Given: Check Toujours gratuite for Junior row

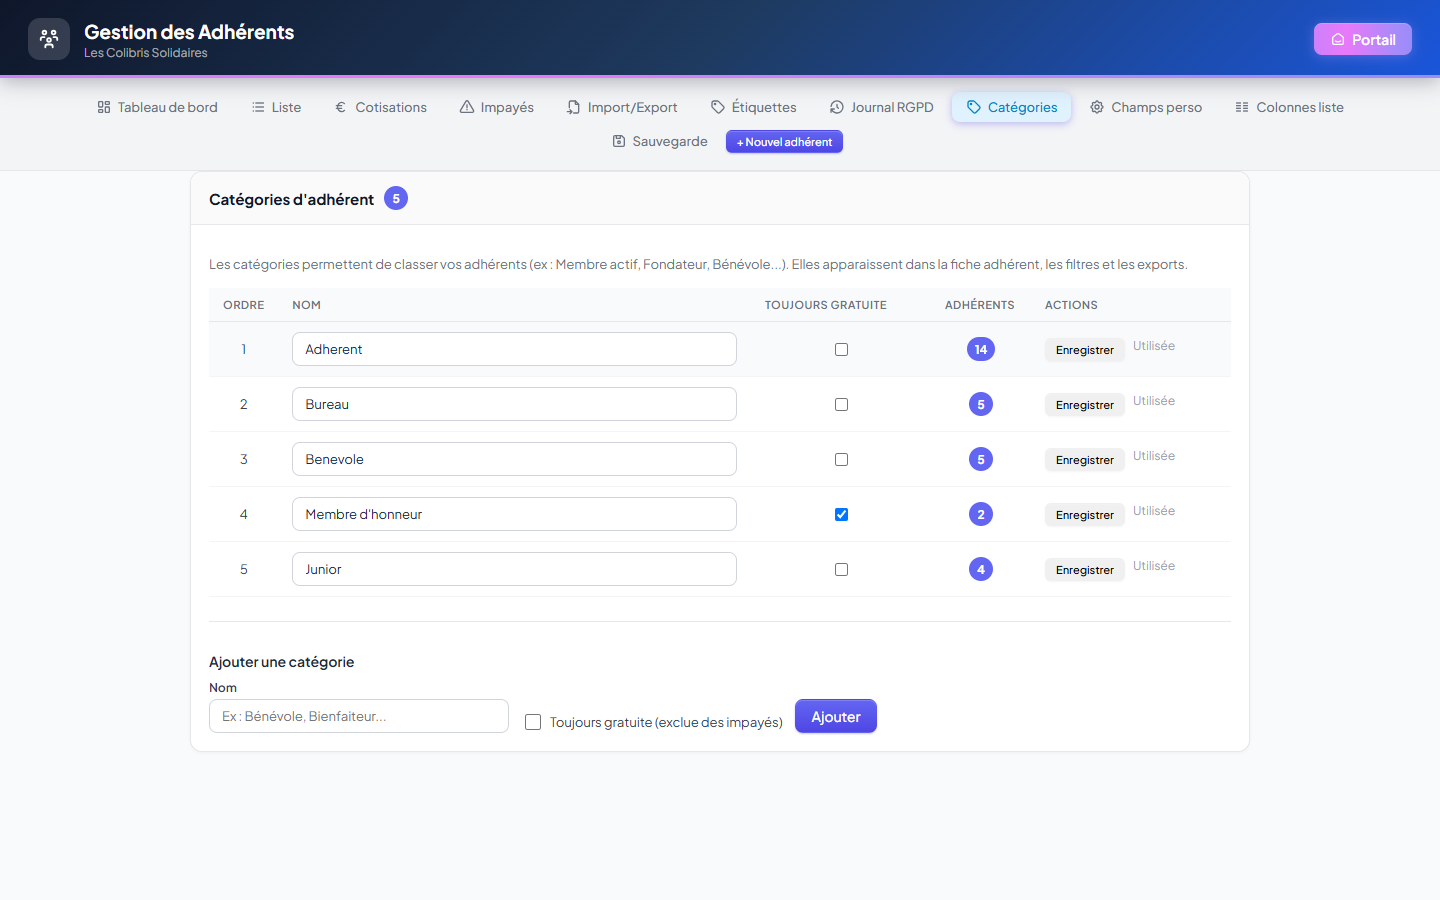Looking at the screenshot, I should click(x=841, y=569).
